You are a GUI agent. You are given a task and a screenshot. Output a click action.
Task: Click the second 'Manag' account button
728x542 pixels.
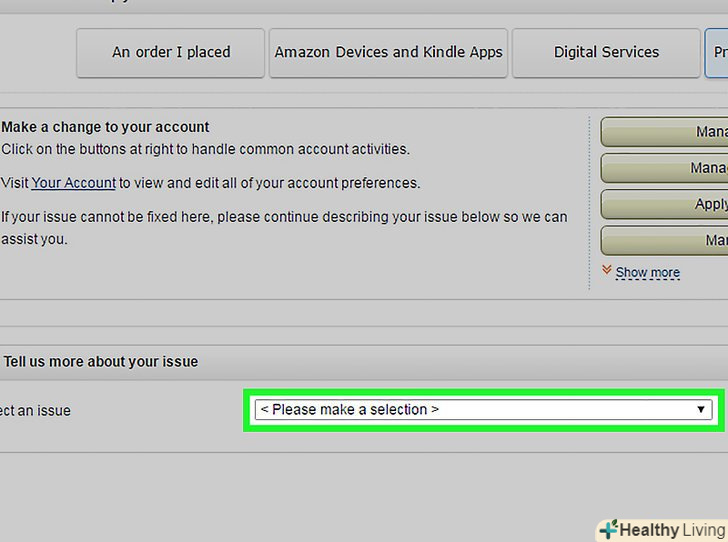pyautogui.click(x=666, y=168)
